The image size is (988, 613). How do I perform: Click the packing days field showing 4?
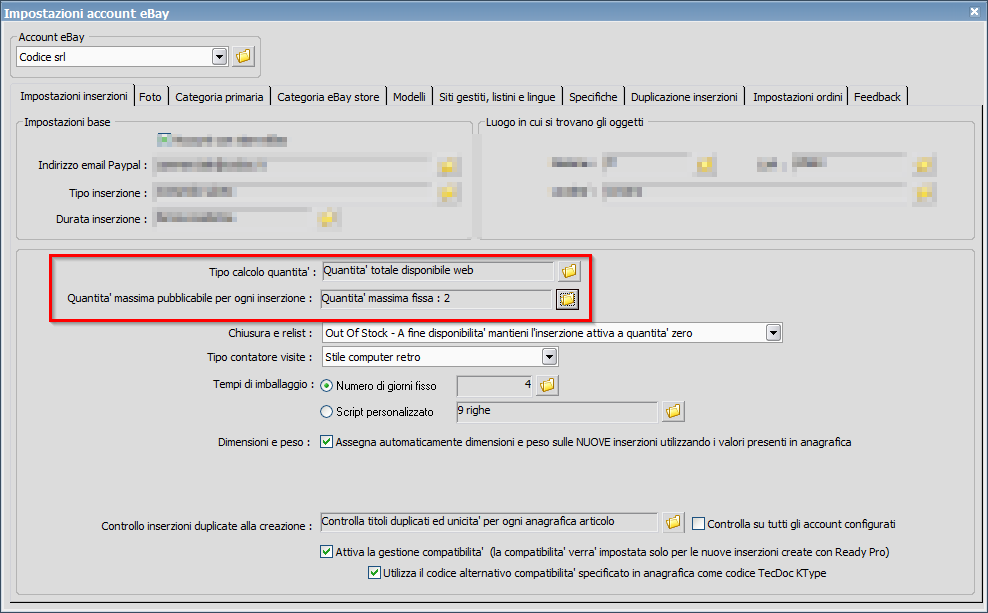[x=495, y=385]
